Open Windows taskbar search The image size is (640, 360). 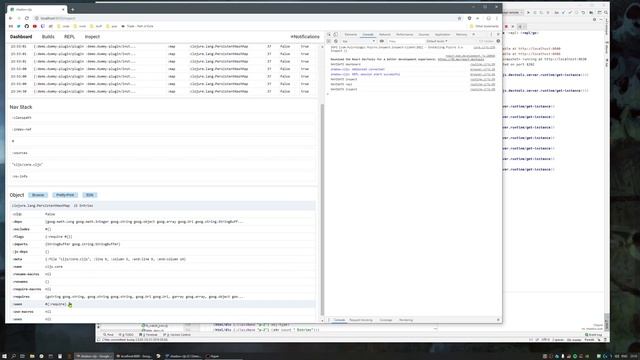click(13, 356)
